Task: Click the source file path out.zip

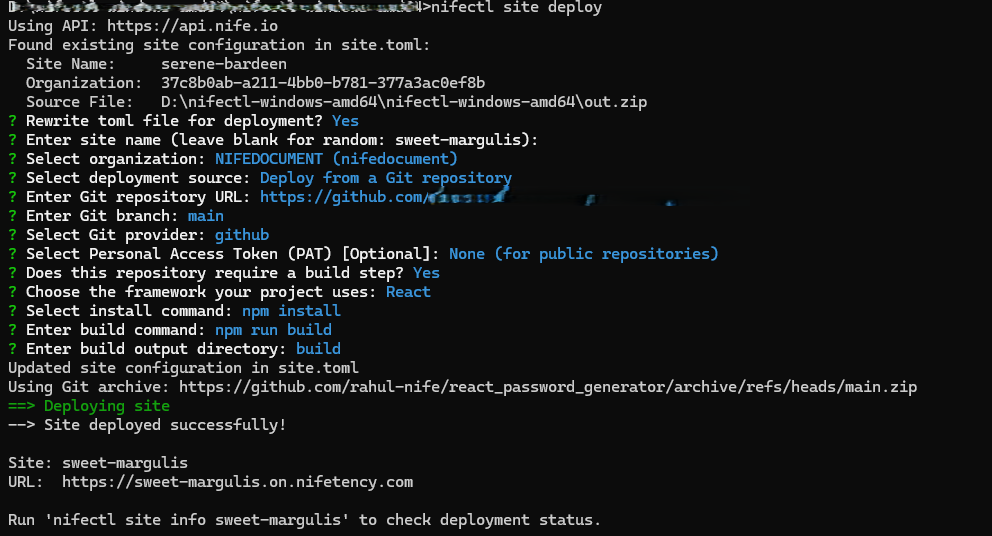Action: (x=404, y=102)
